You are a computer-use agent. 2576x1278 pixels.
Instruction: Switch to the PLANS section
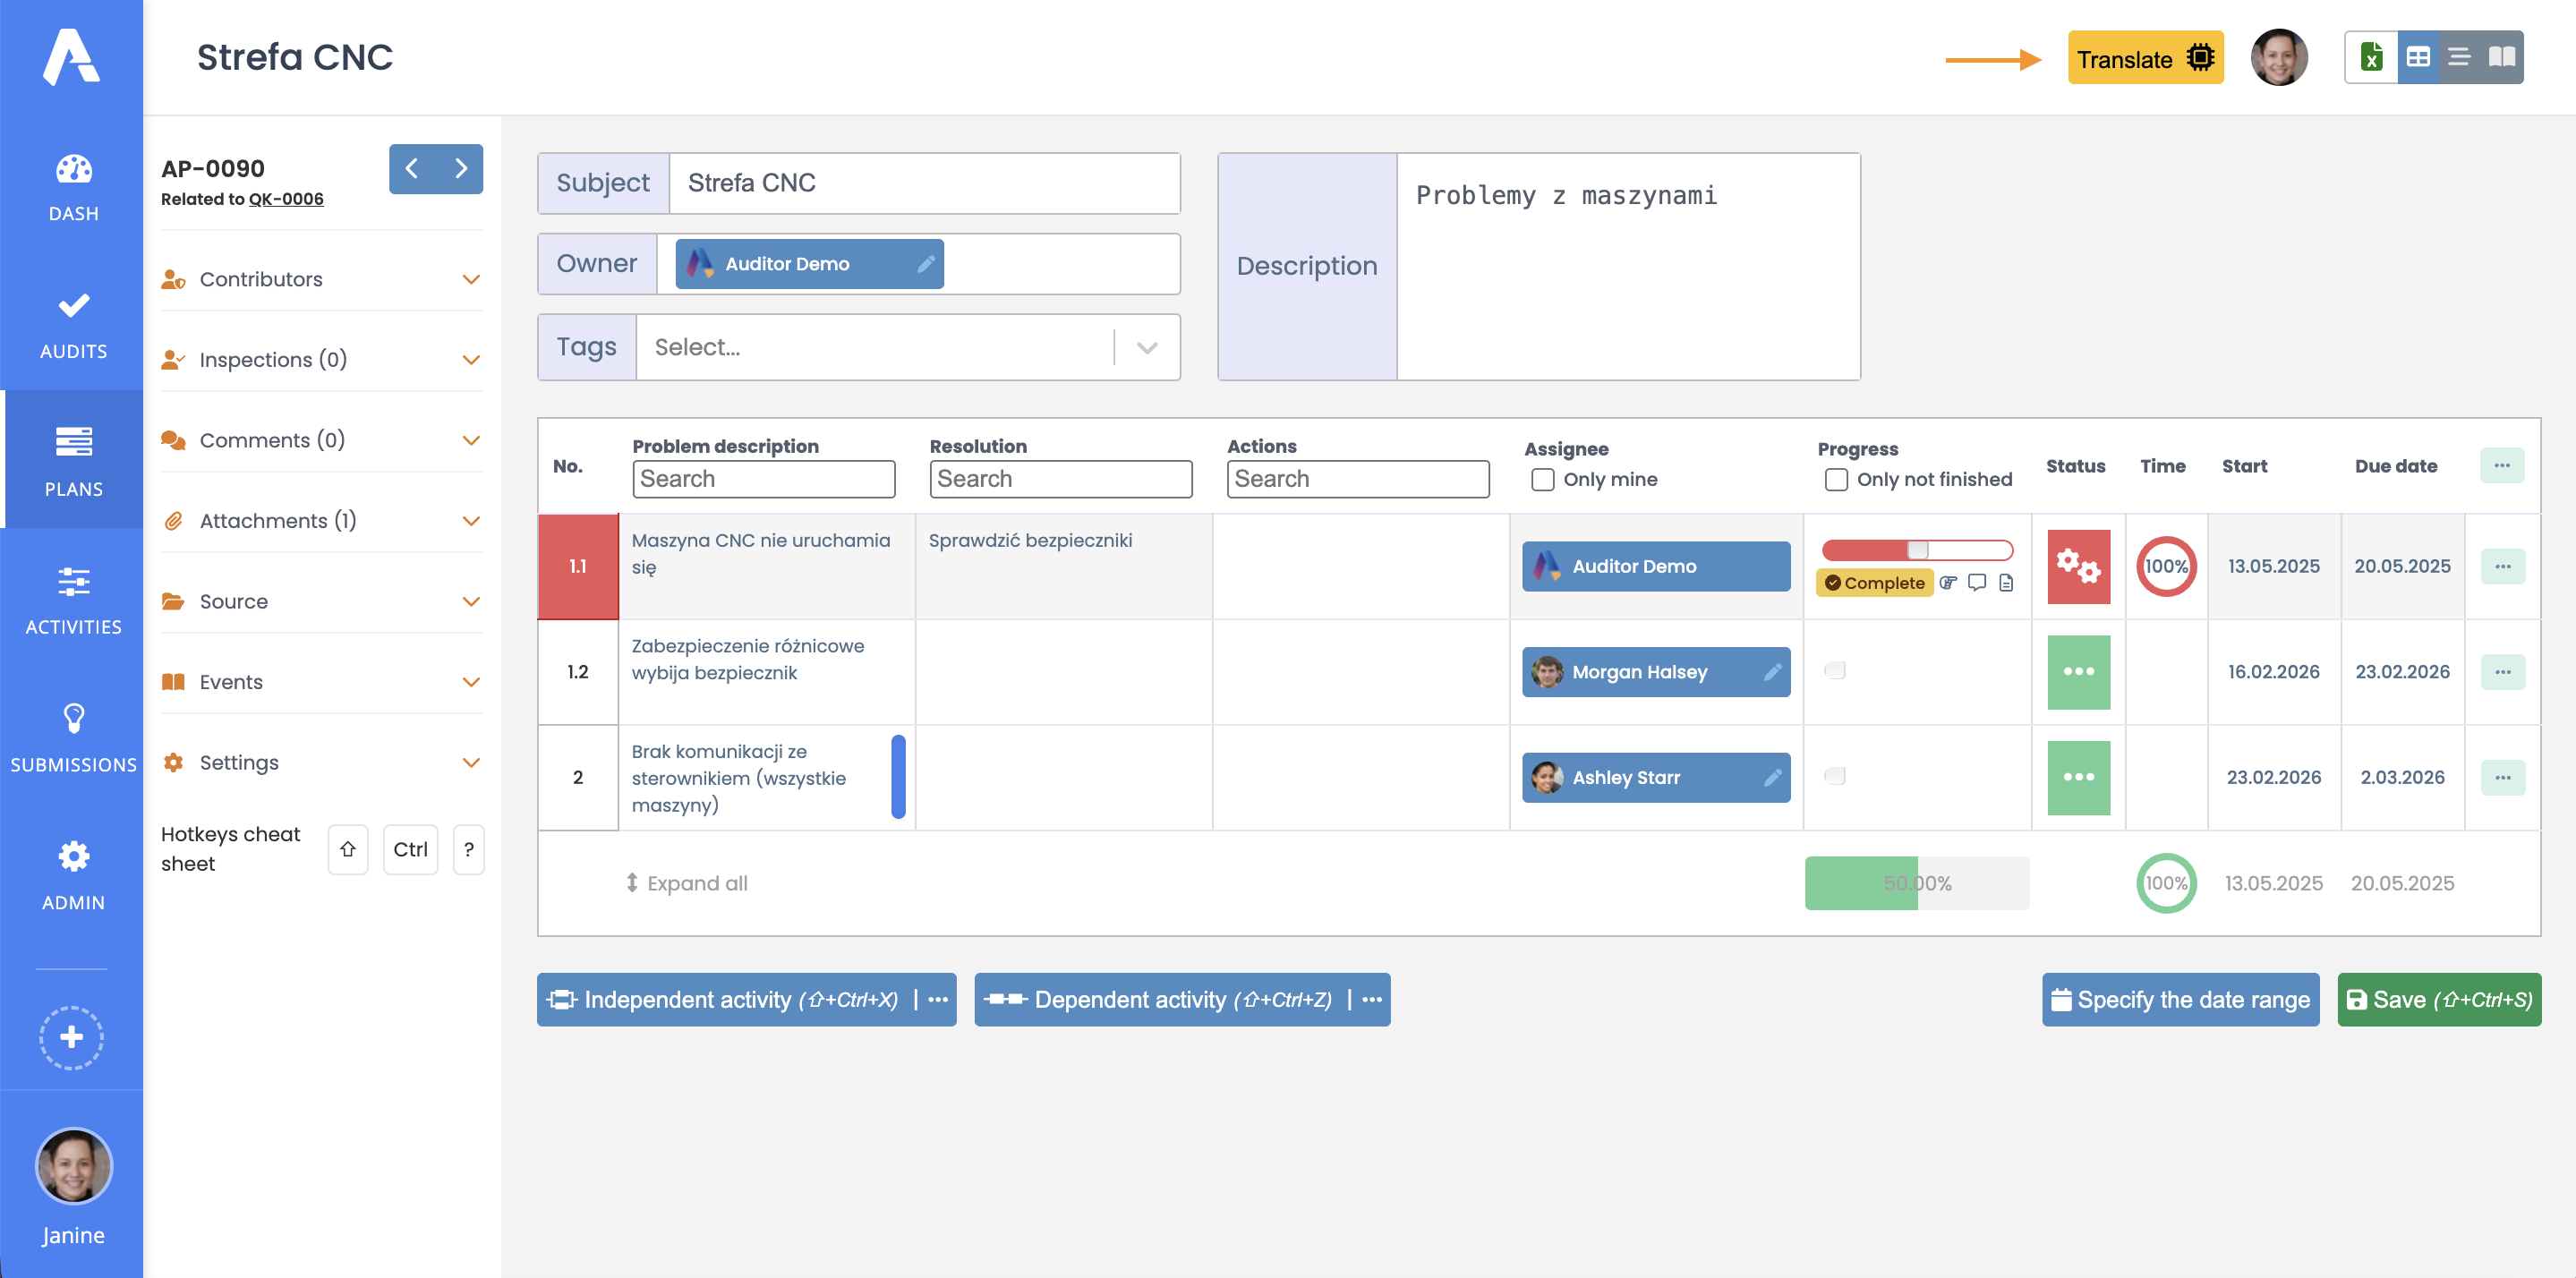coord(72,460)
